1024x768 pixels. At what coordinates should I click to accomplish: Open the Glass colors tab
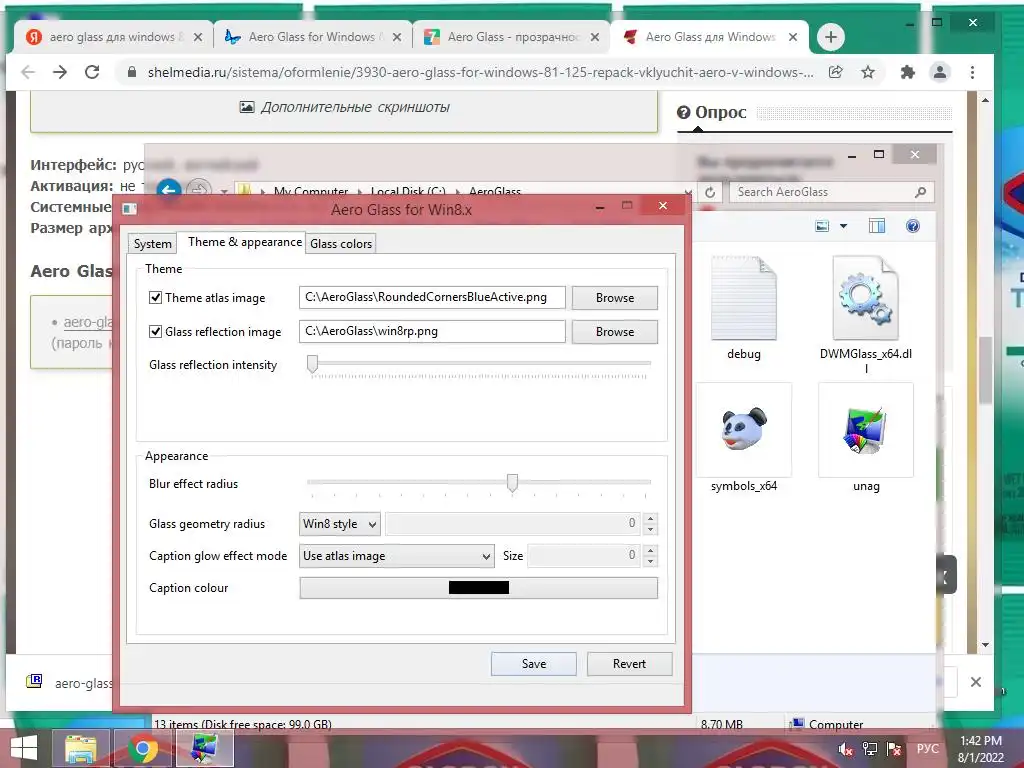[x=341, y=244]
